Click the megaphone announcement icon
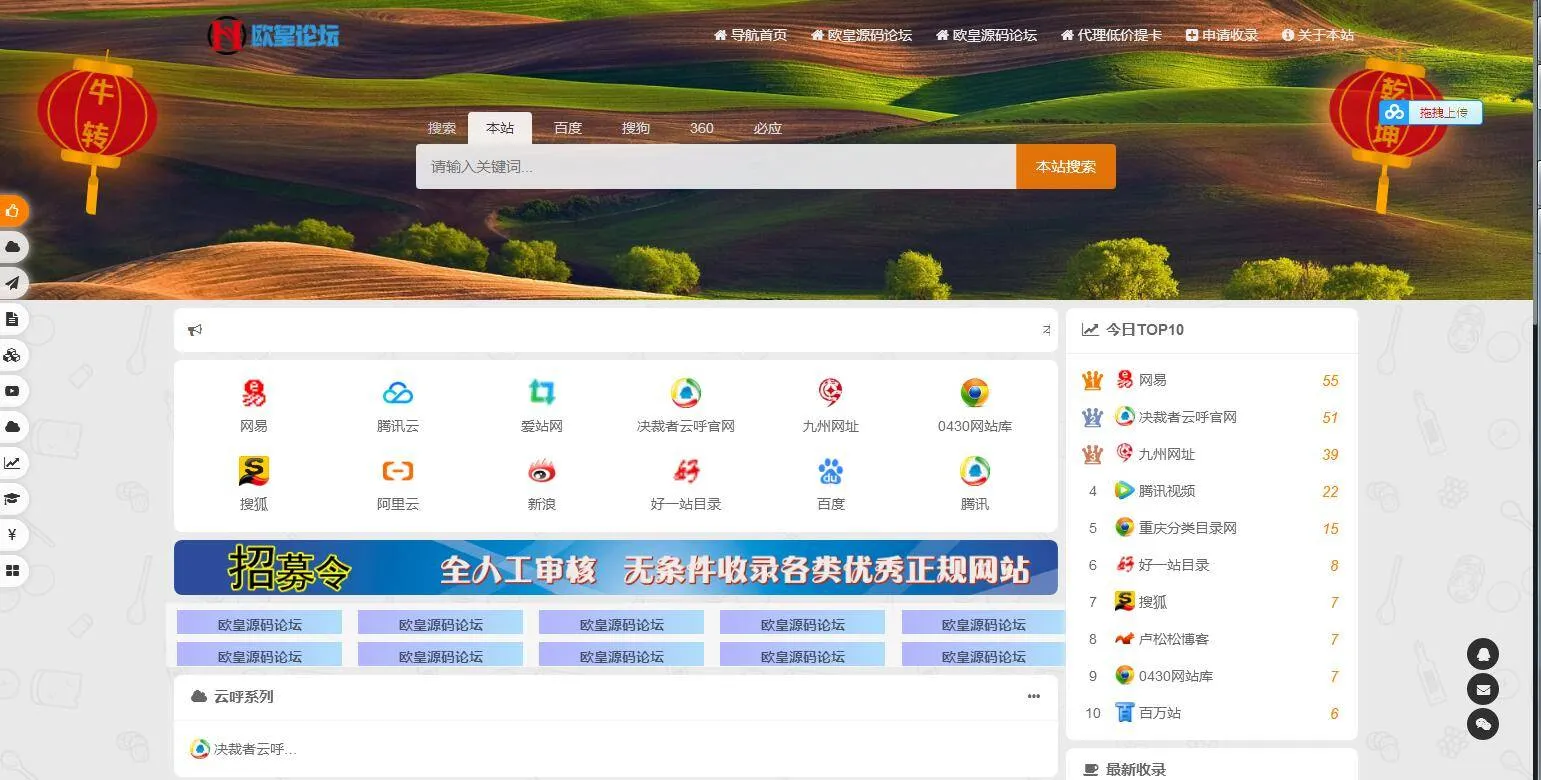This screenshot has width=1541, height=780. click(x=195, y=330)
